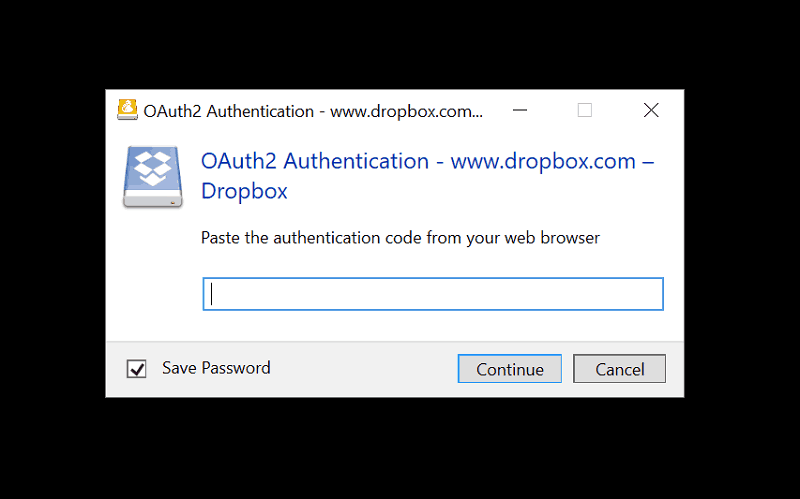Viewport: 800px width, 499px height.
Task: Focus the authentication code input field
Action: pos(433,294)
